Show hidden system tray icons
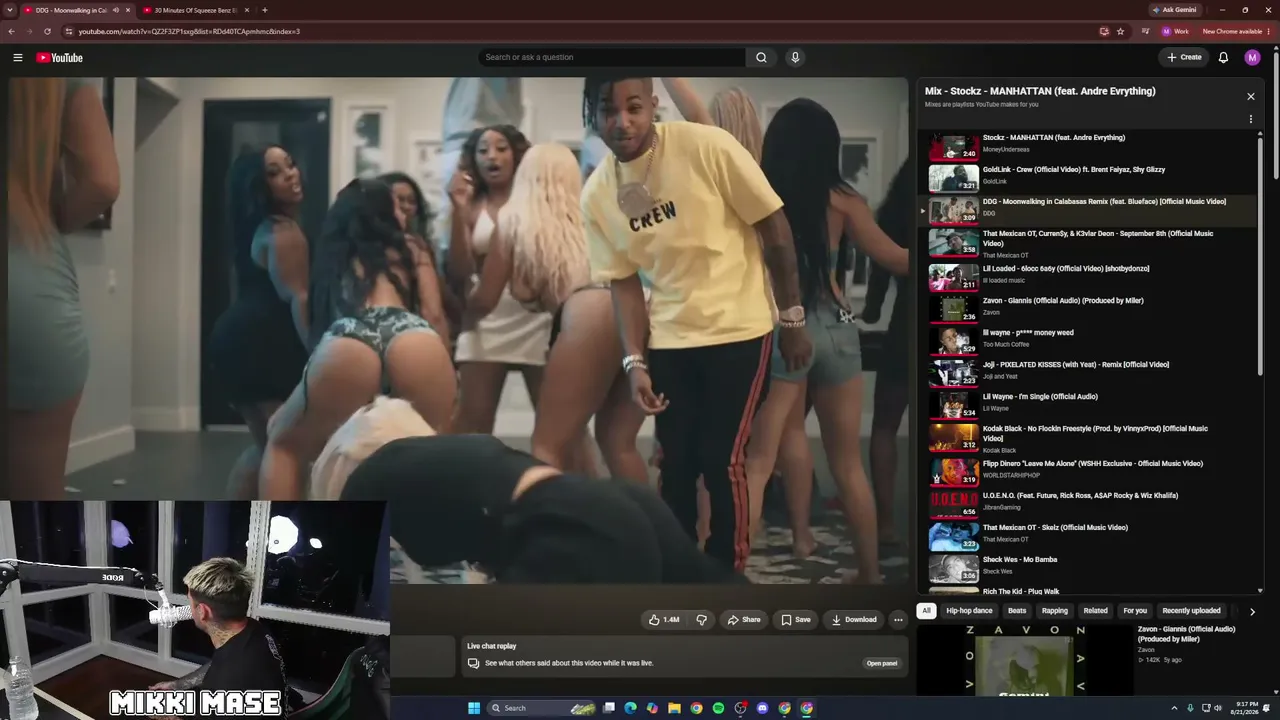The width and height of the screenshot is (1280, 720). (1174, 708)
